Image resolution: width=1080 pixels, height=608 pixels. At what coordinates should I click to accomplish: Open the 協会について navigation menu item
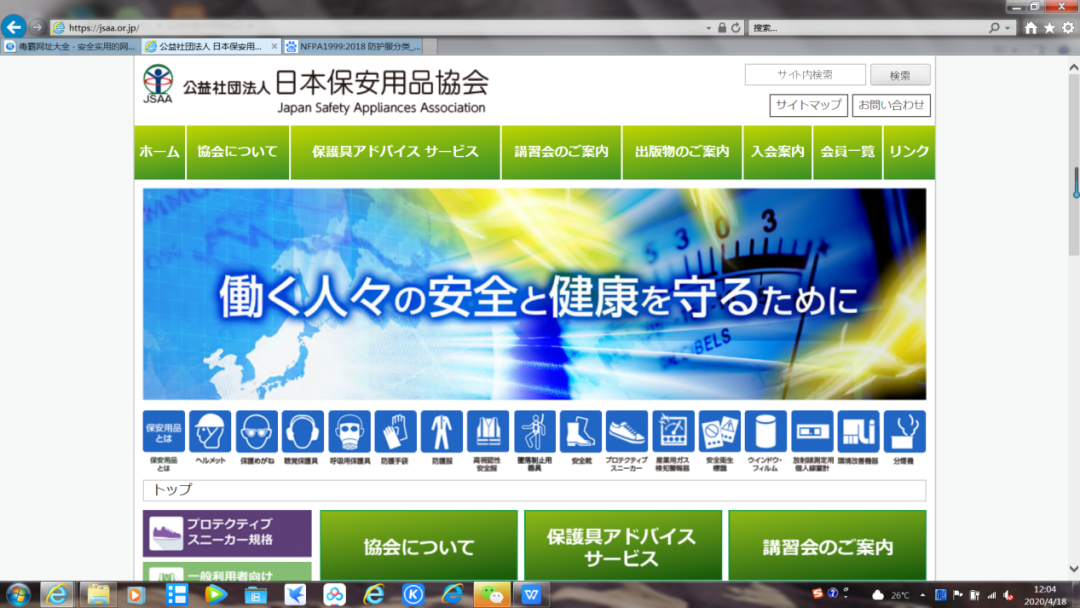[237, 152]
